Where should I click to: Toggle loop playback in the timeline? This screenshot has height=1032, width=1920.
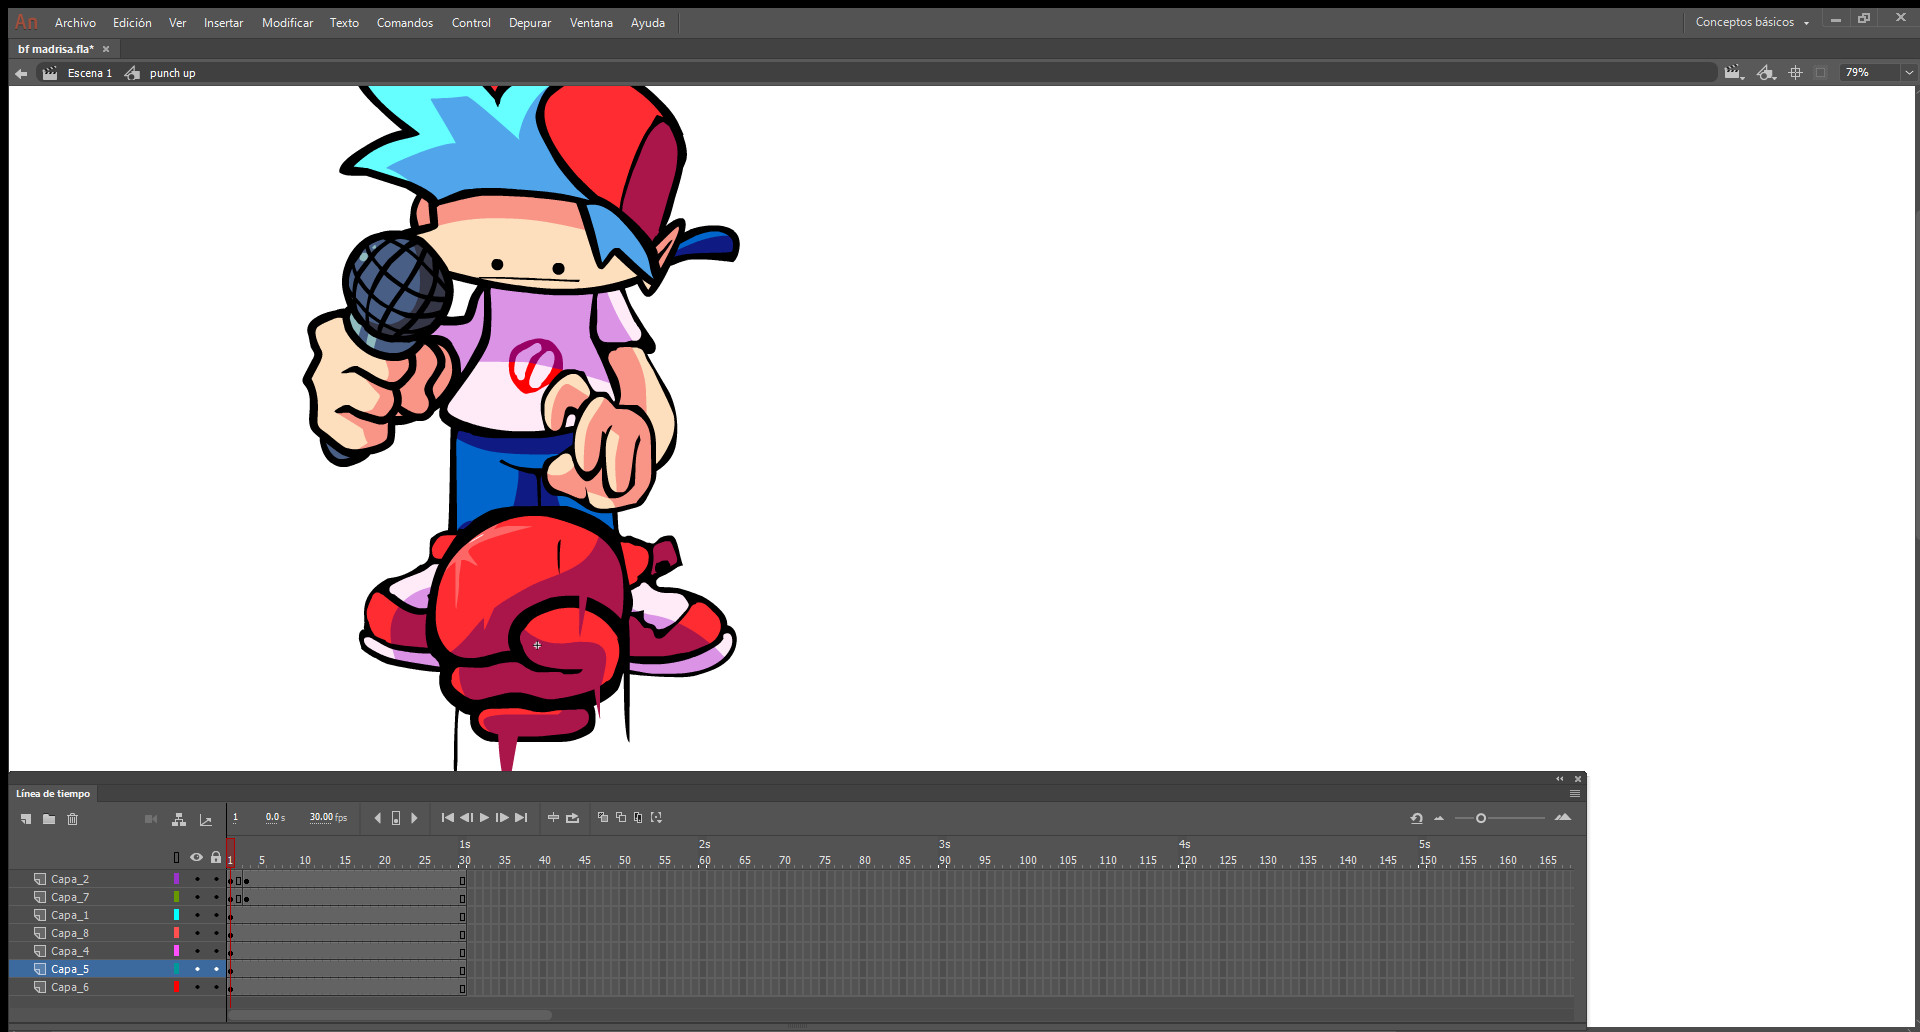tap(572, 818)
